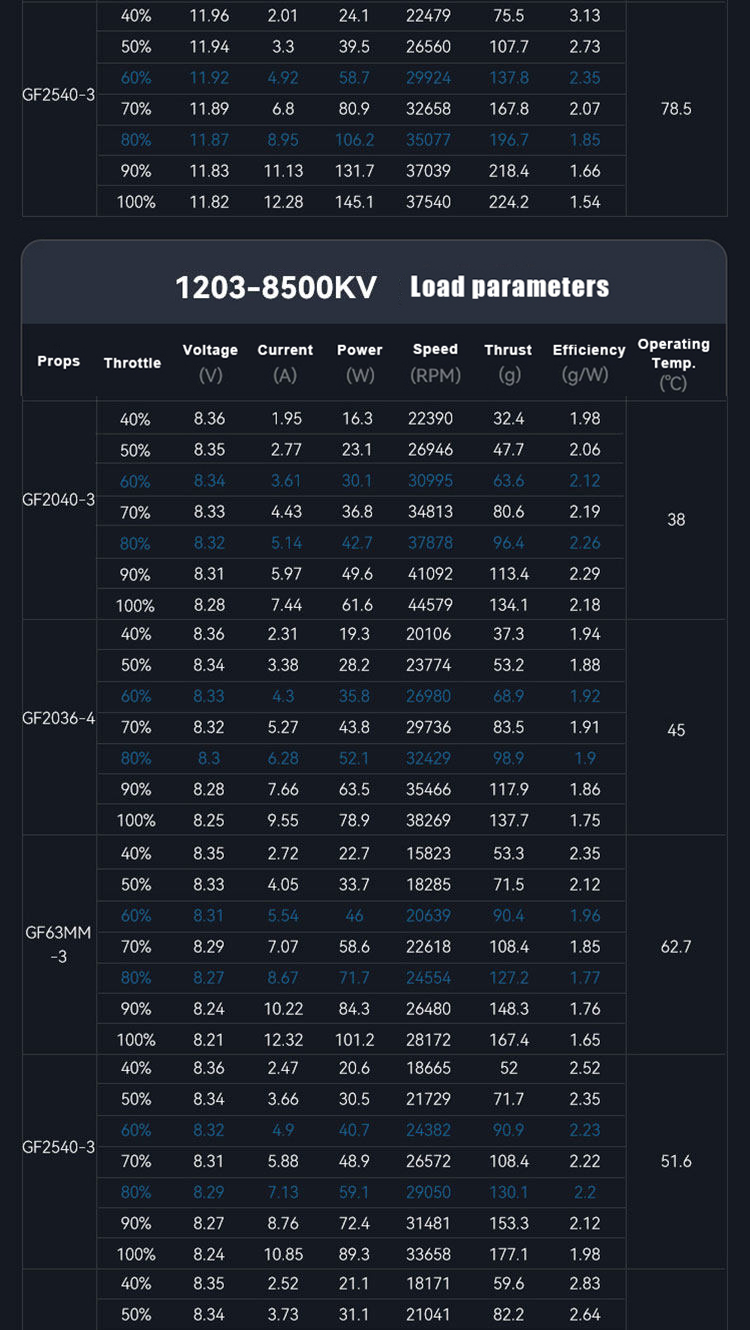
Task: Click the 44579 RPM speed cell
Action: click(430, 605)
